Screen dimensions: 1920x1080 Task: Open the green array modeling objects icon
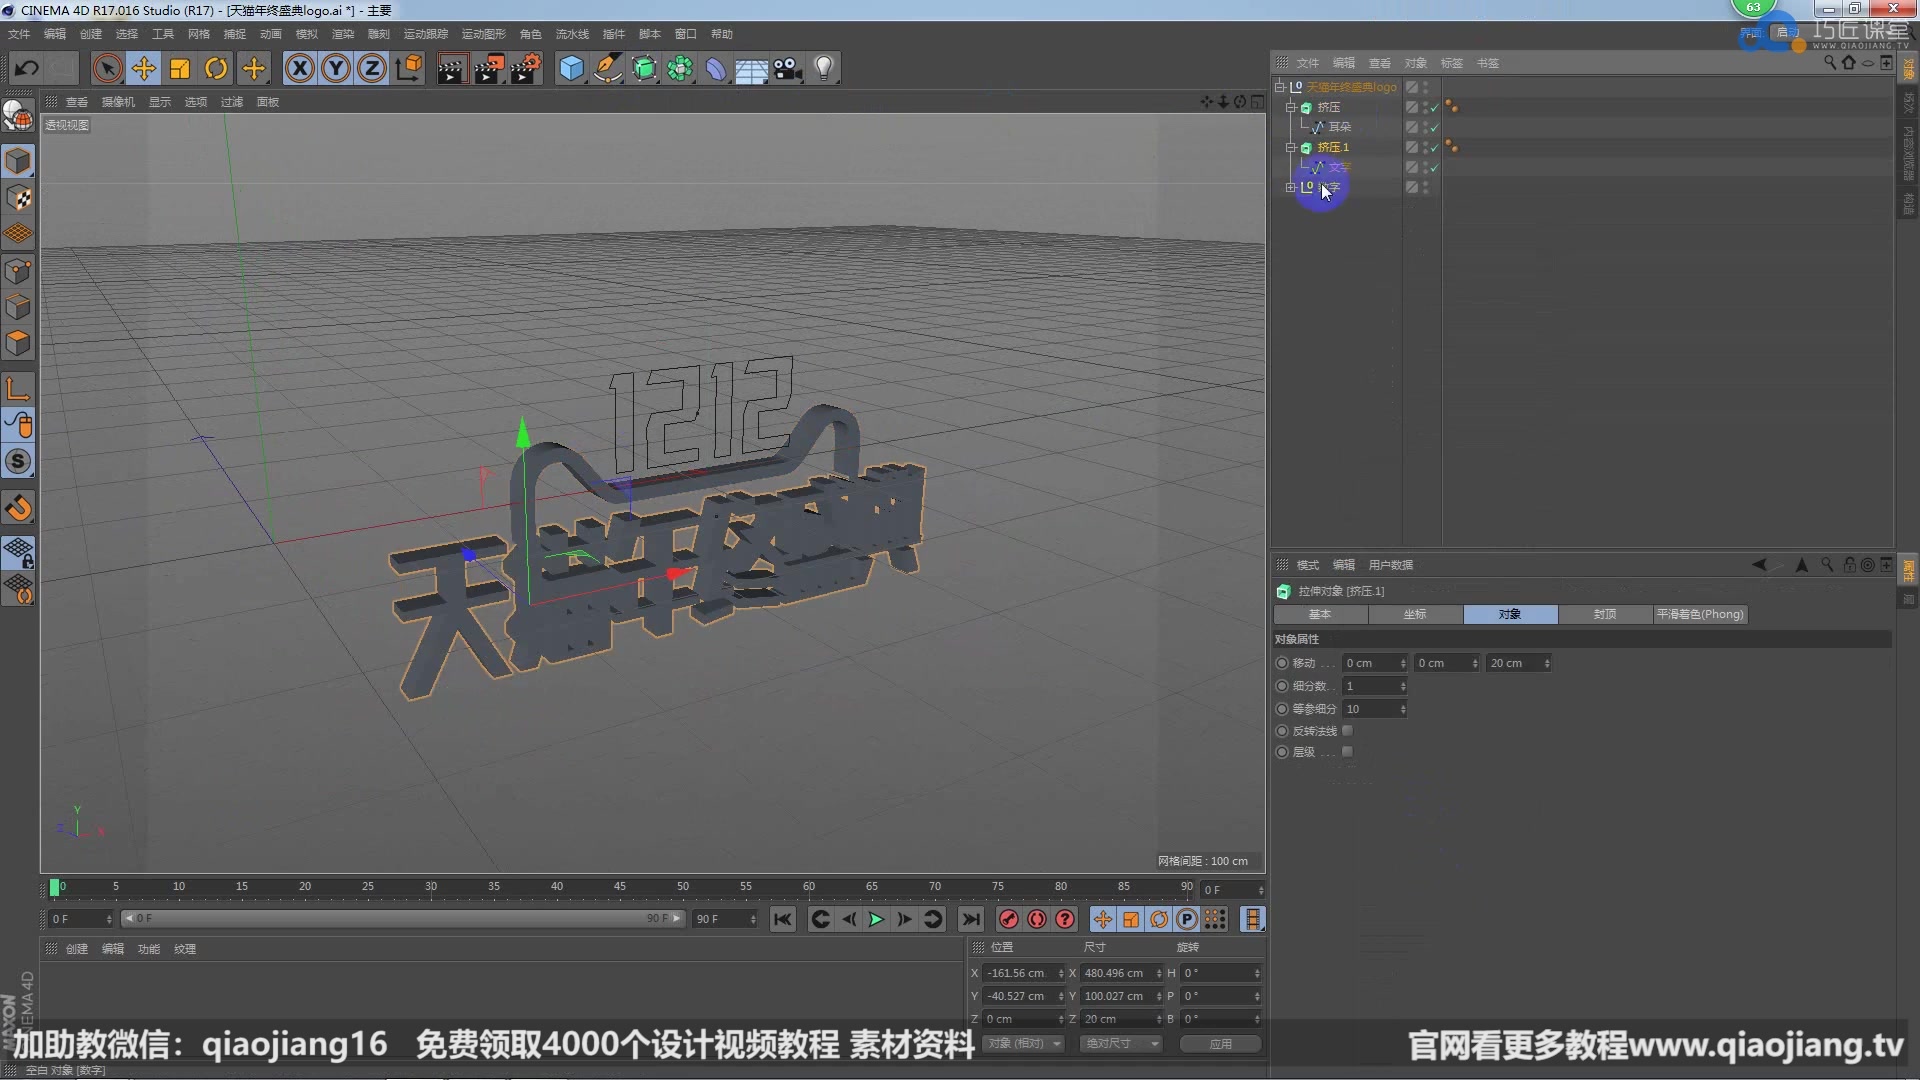681,68
